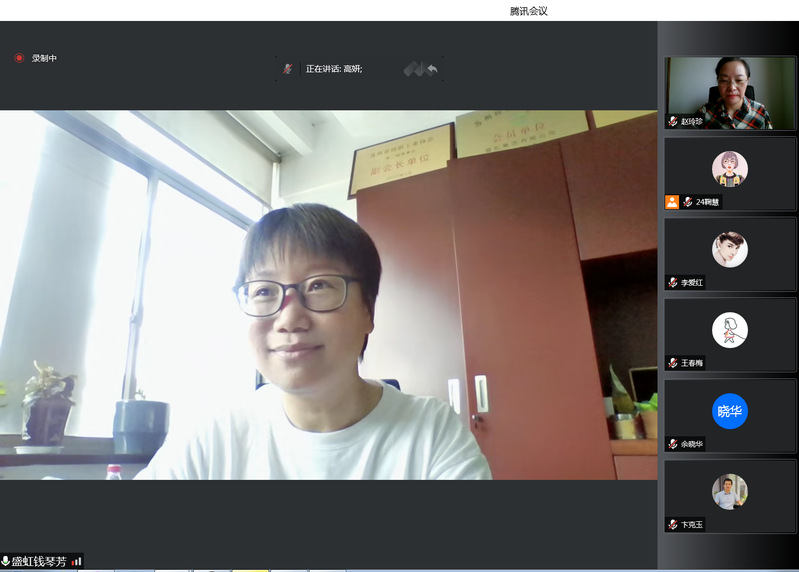
Task: Click the microphone icon next to 卞克玉
Action: click(x=673, y=524)
